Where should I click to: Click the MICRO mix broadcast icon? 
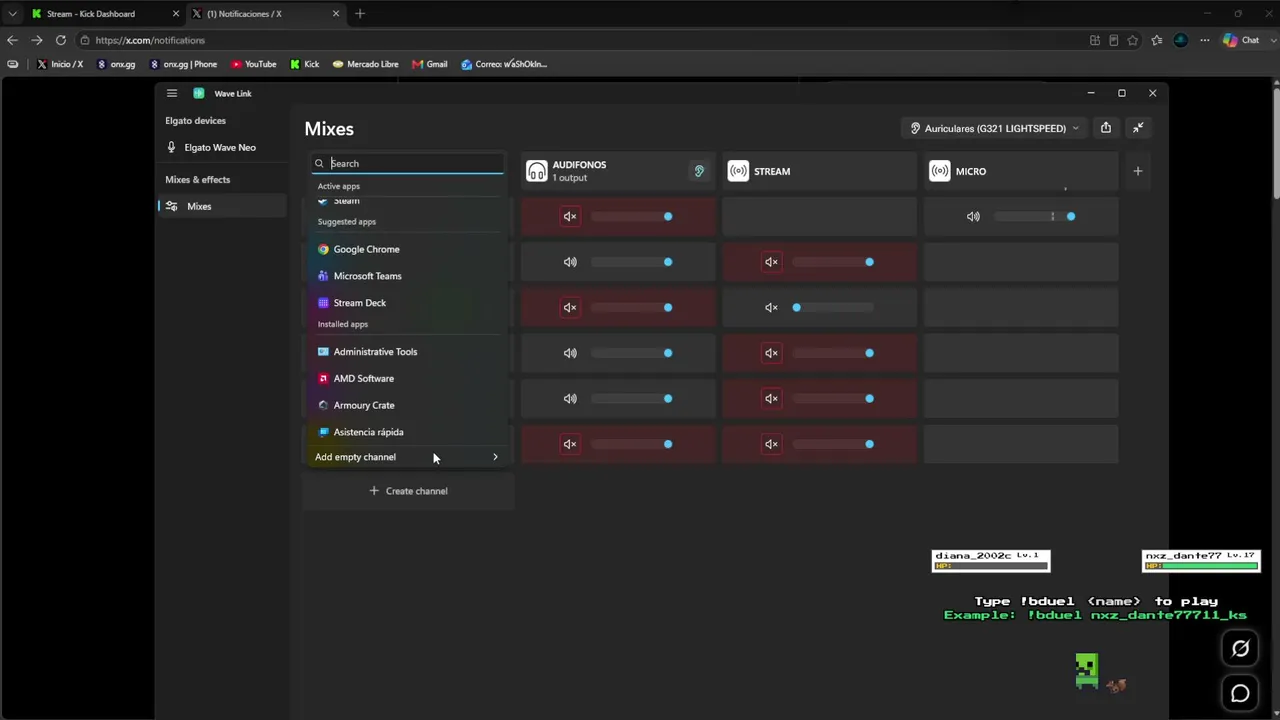940,171
